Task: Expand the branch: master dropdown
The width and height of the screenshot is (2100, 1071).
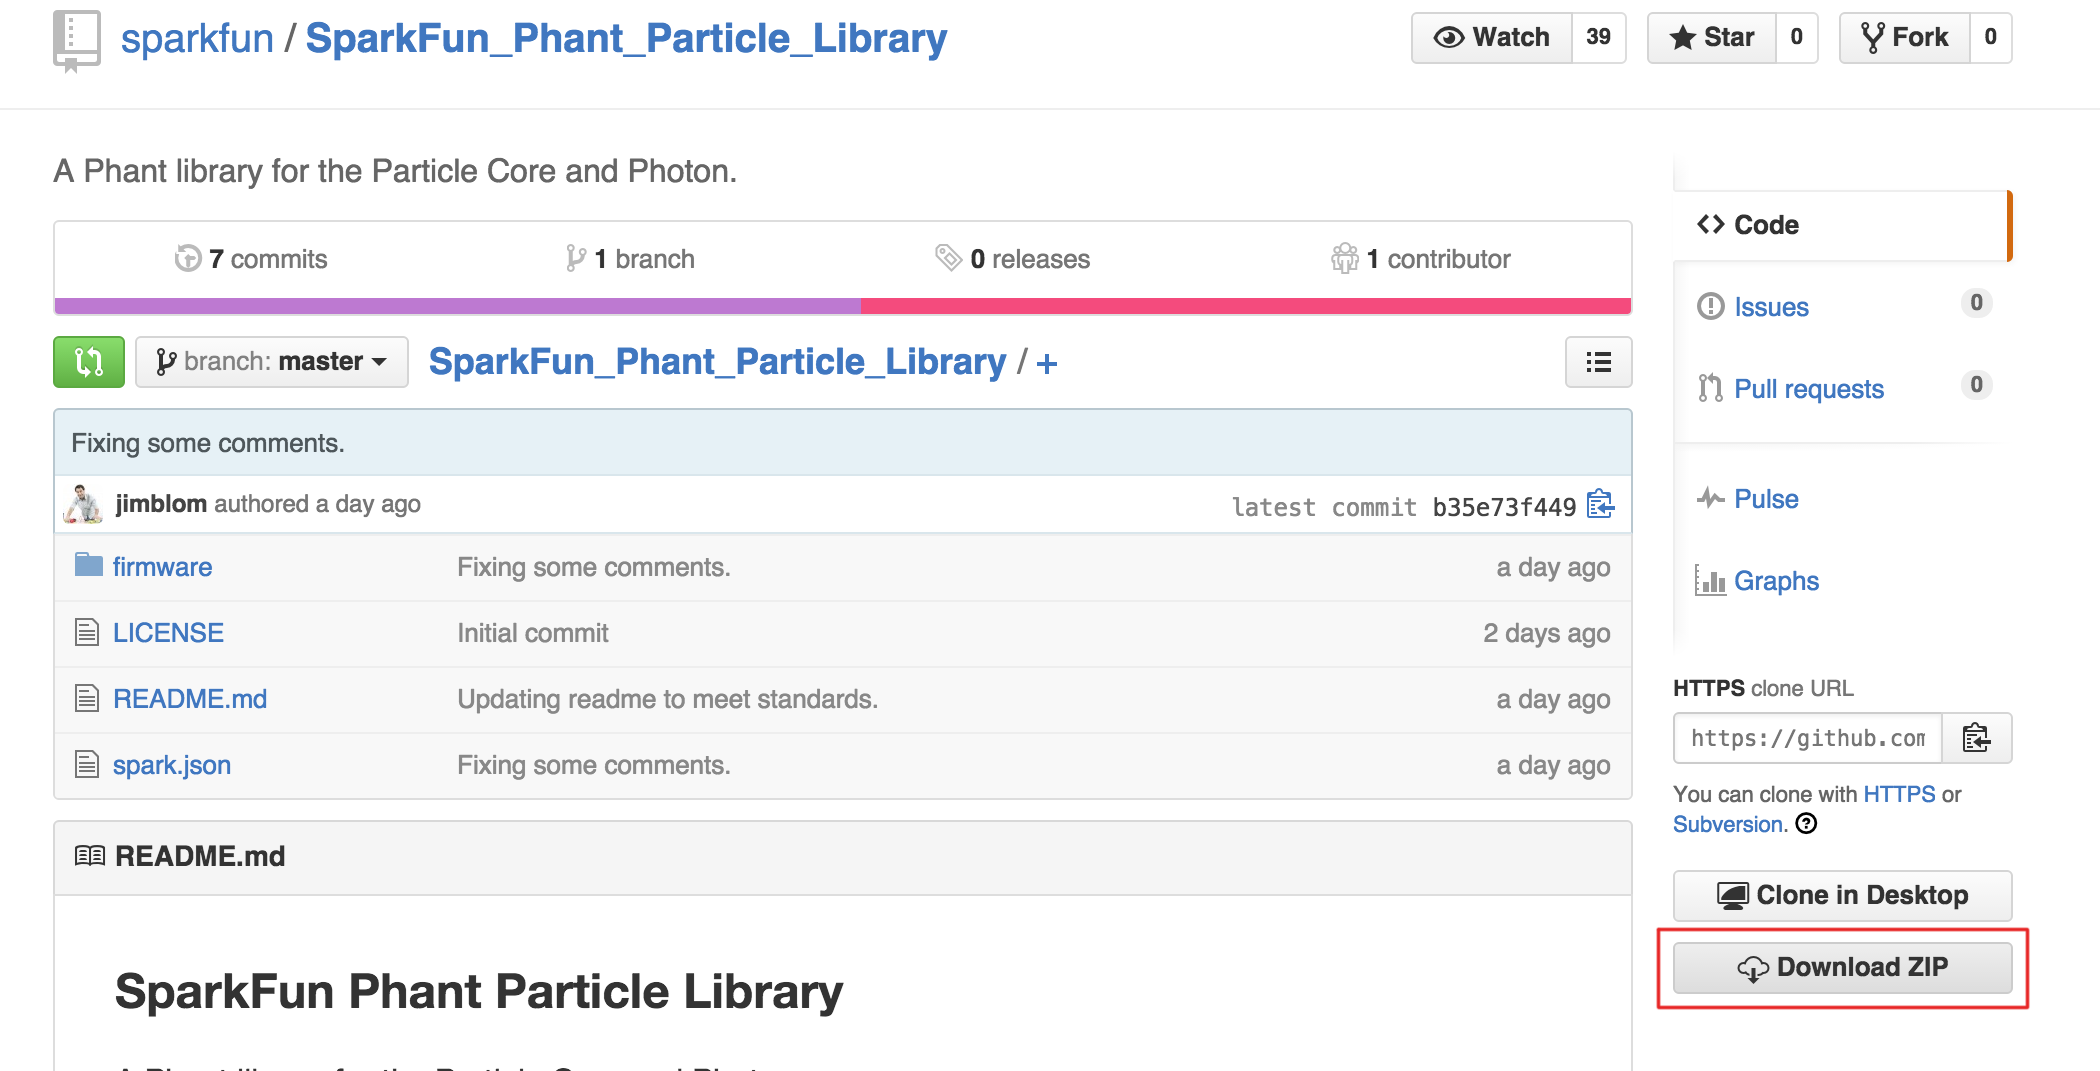Action: [272, 362]
